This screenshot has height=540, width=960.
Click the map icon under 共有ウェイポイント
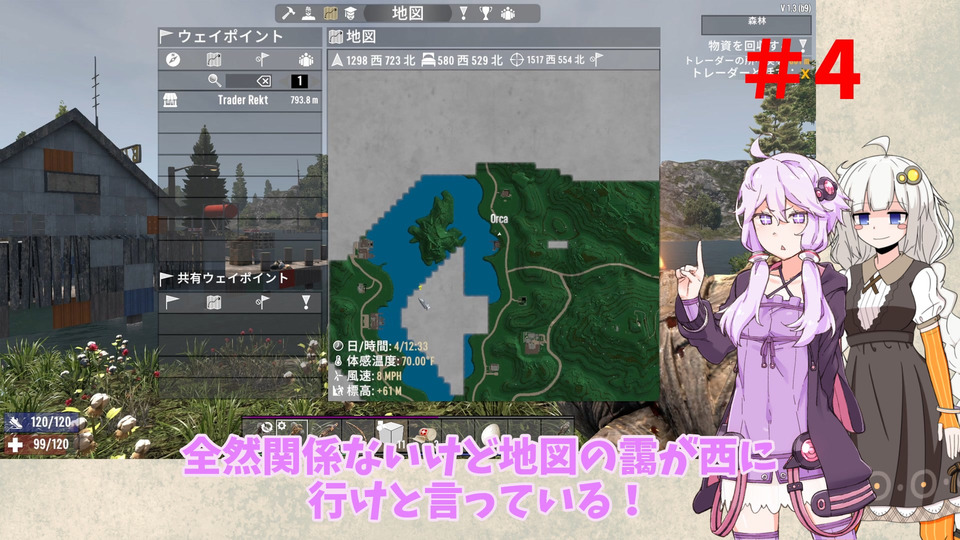click(x=214, y=301)
